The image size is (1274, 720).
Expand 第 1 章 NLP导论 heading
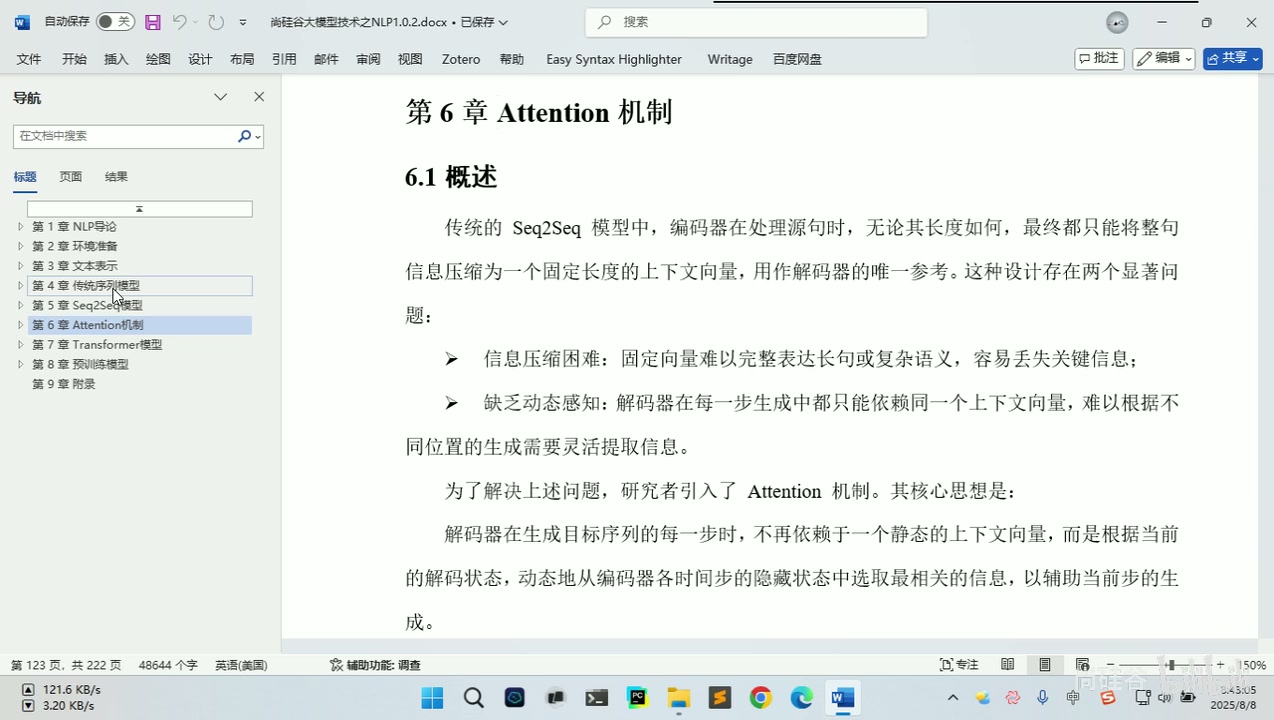pyautogui.click(x=20, y=227)
